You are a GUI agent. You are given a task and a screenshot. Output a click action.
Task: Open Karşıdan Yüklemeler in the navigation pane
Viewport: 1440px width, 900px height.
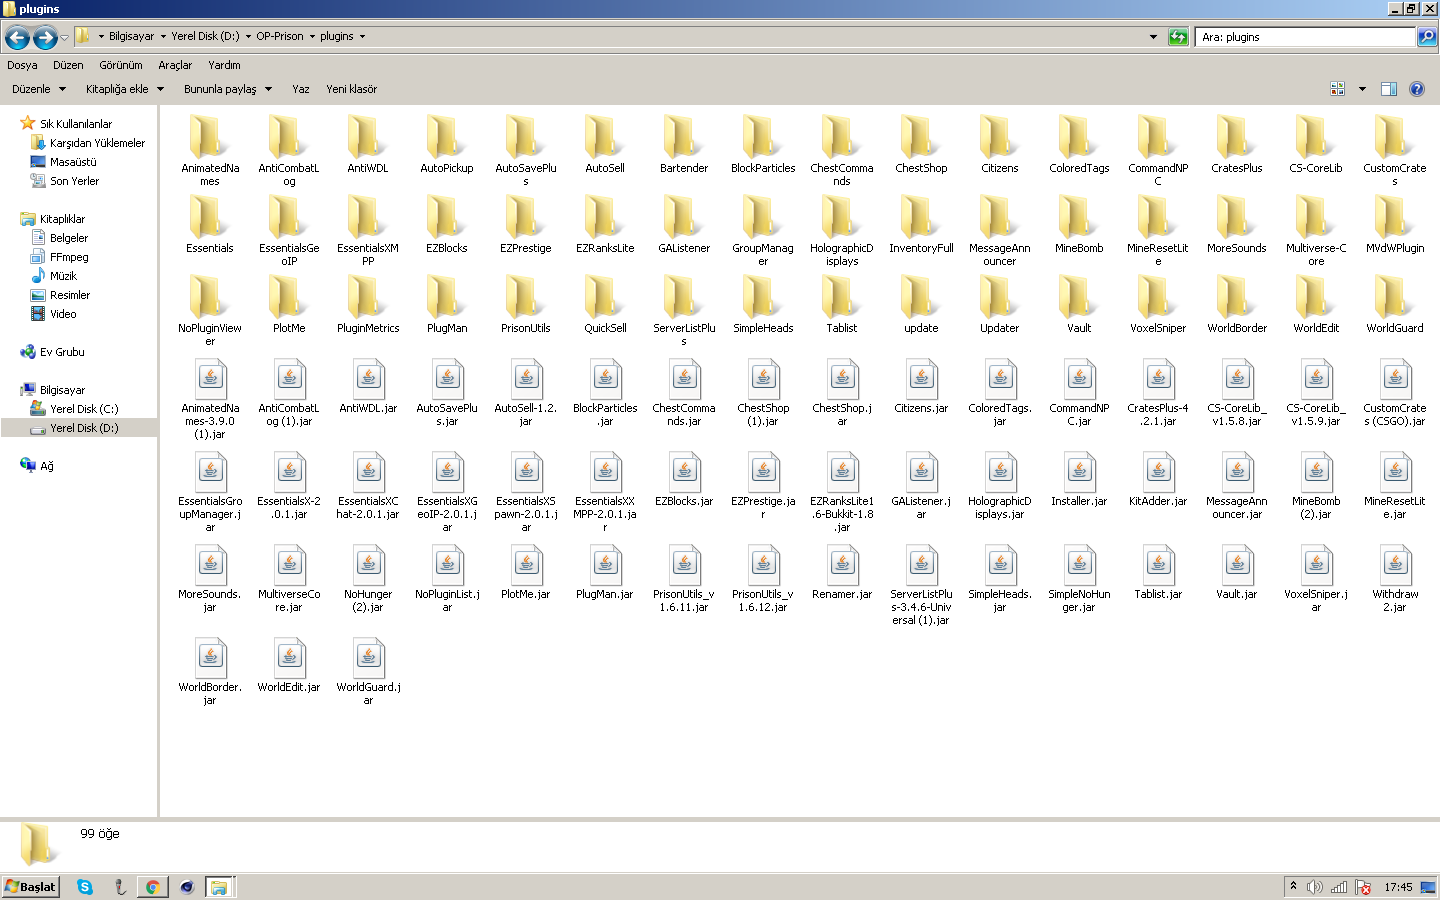point(88,143)
